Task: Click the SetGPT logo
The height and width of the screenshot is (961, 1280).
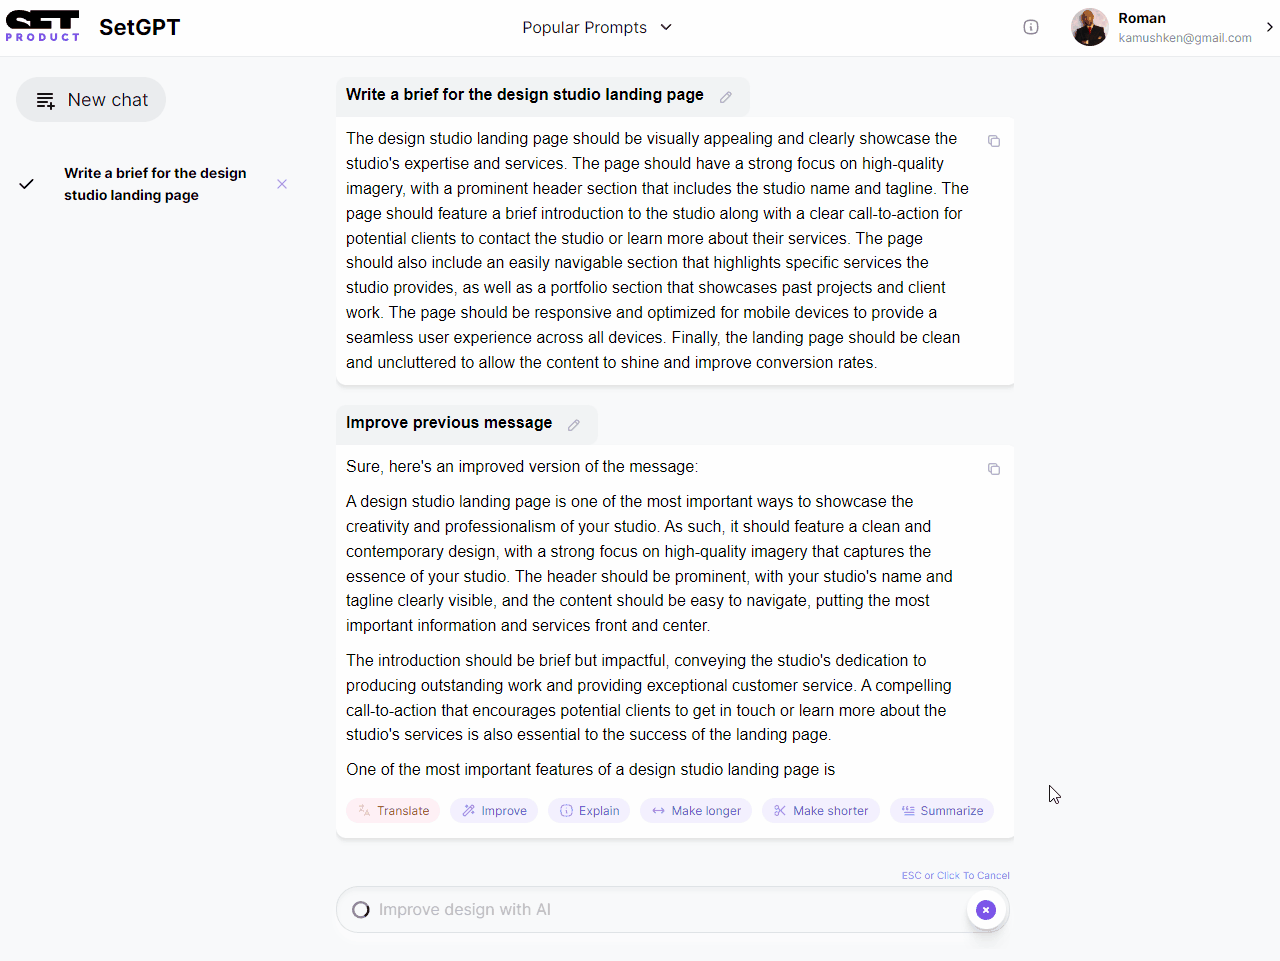Action: 43,27
